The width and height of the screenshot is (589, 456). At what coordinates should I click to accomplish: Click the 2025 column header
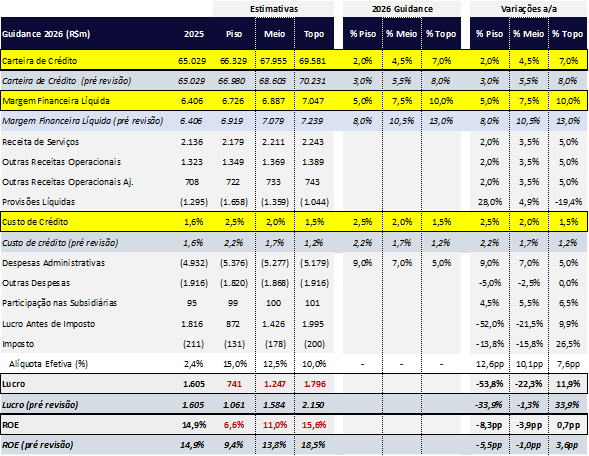194,34
